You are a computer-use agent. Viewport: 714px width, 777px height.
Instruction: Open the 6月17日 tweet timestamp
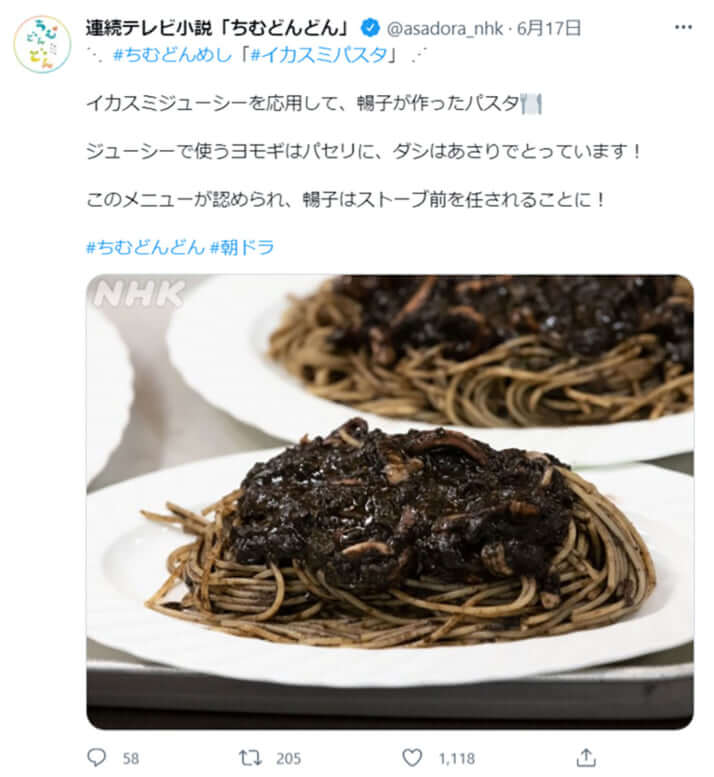[549, 28]
